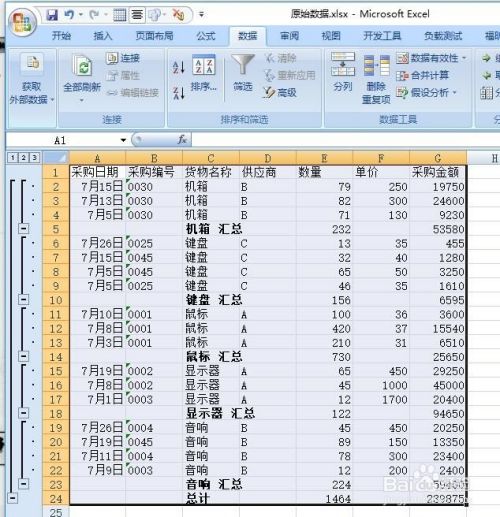The width and height of the screenshot is (500, 517).
Task: Click the Office button logo
Action: [22, 22]
